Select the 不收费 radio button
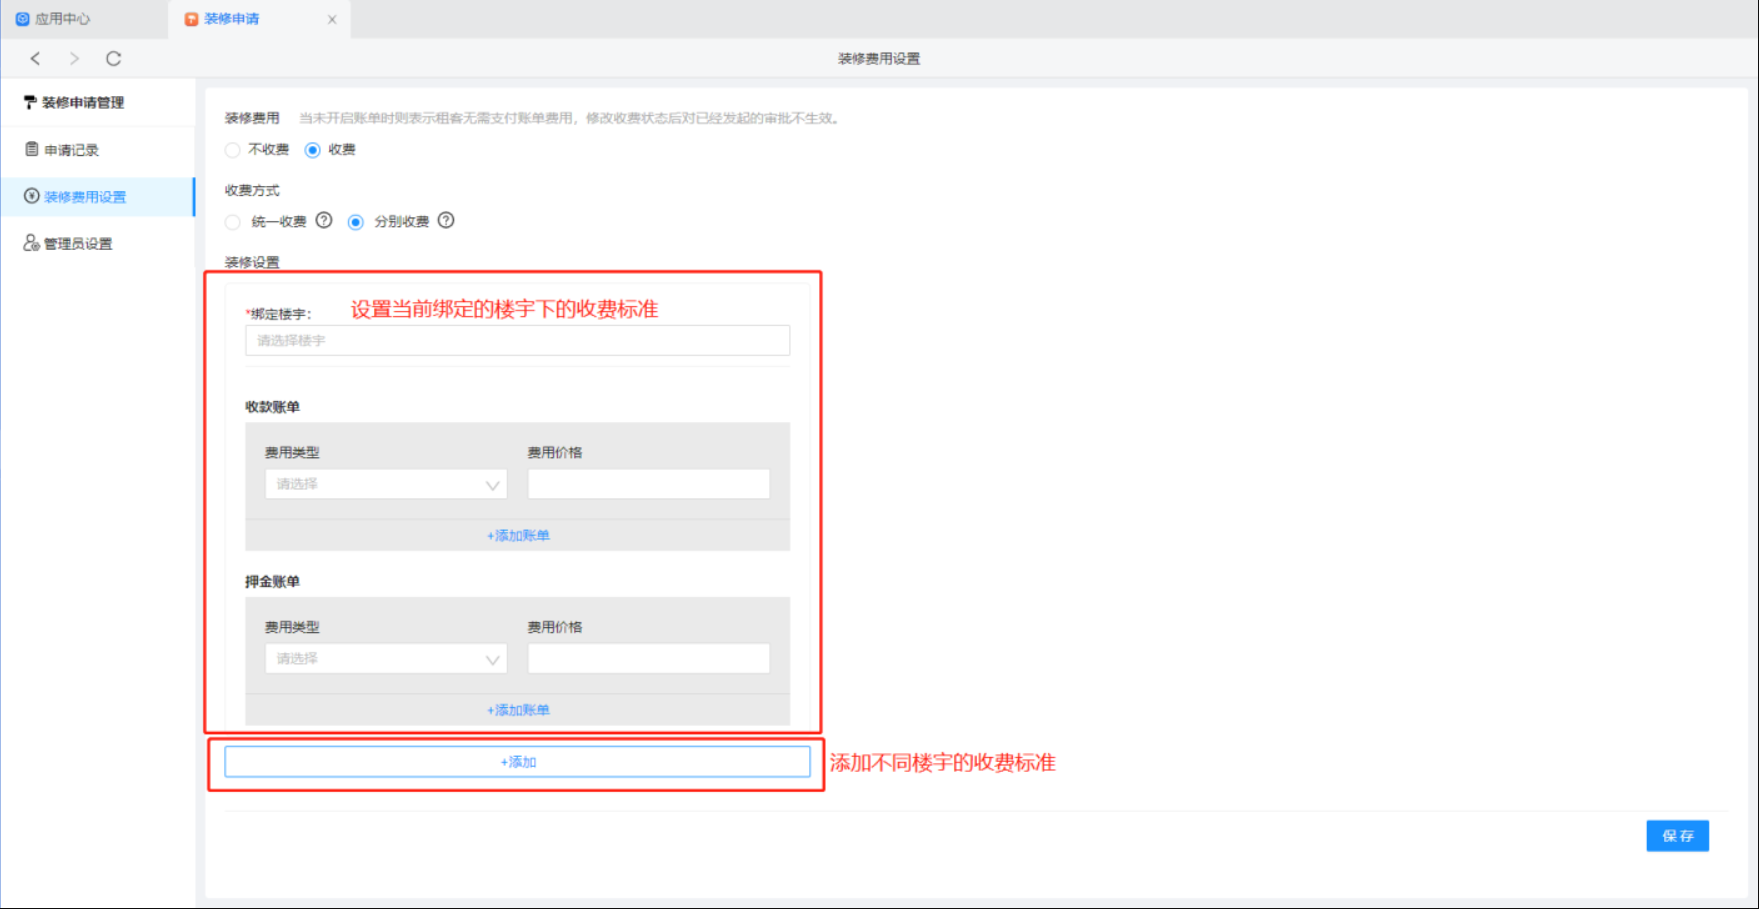Screen dimensions: 1759x909 click(x=233, y=150)
